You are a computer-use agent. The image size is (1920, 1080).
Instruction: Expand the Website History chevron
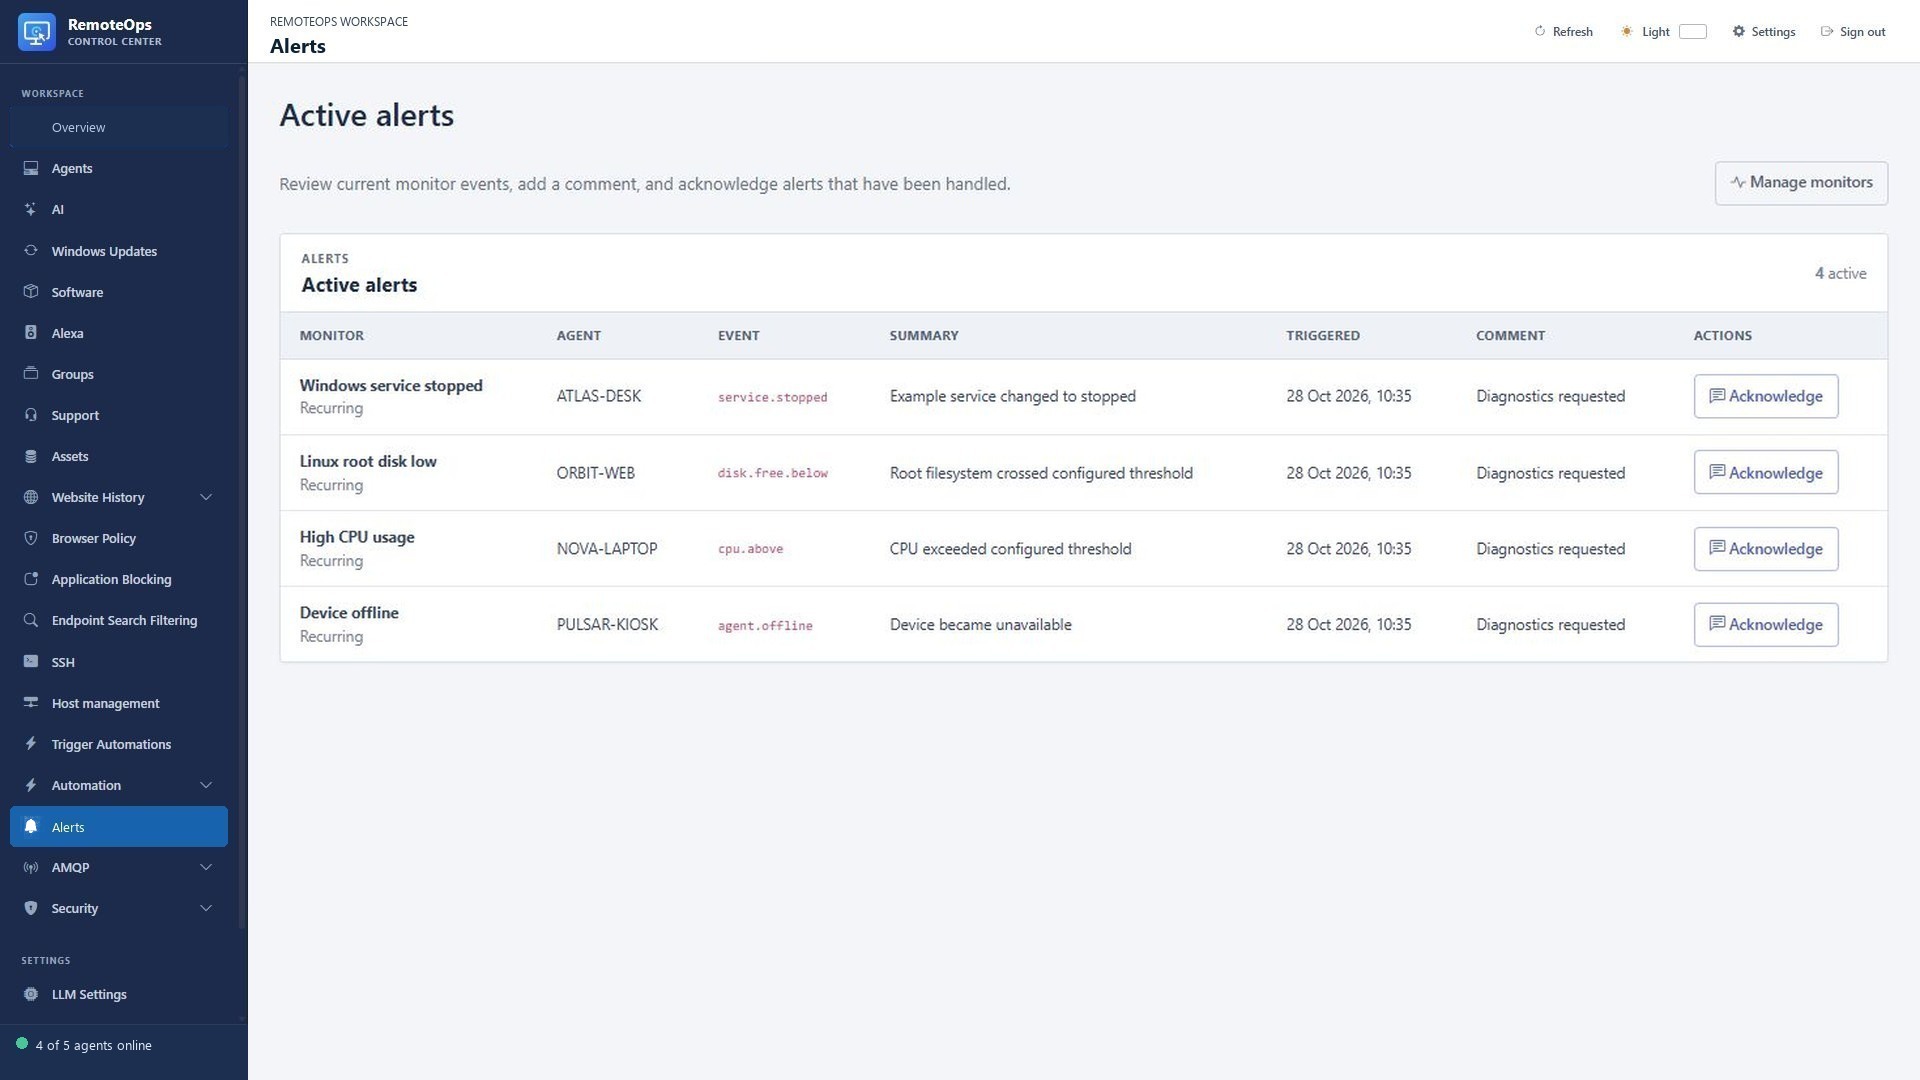206,497
